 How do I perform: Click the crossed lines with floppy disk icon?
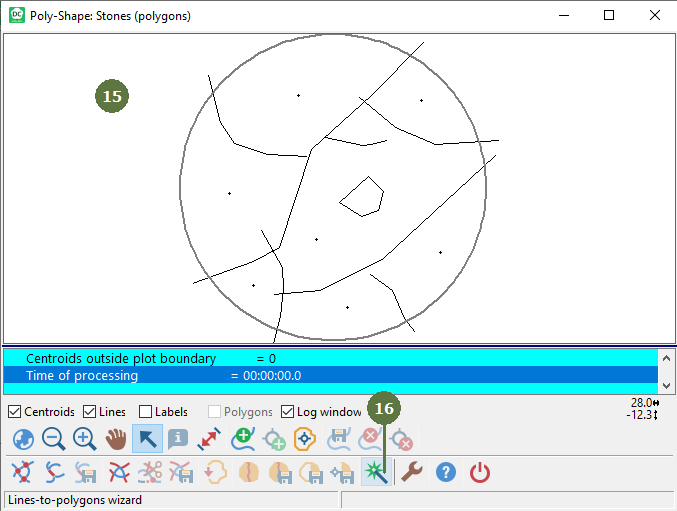click(x=181, y=472)
